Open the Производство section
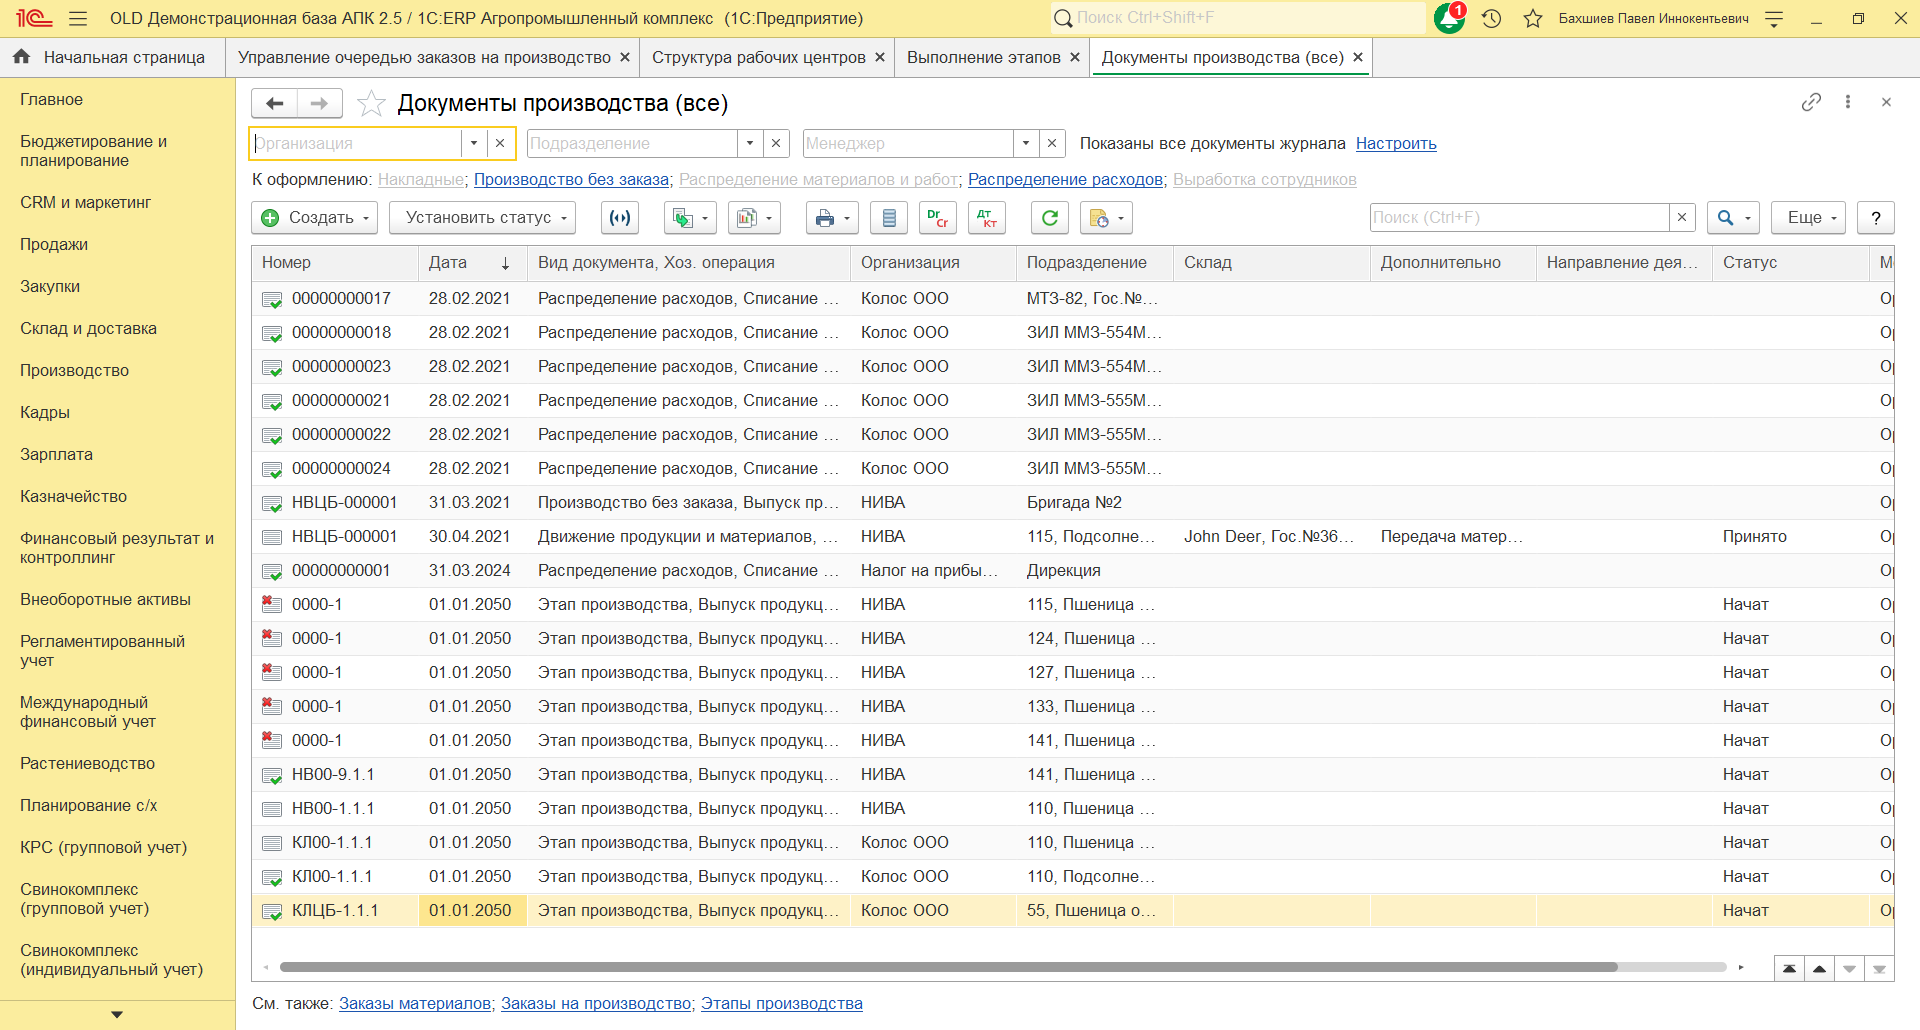 [75, 371]
